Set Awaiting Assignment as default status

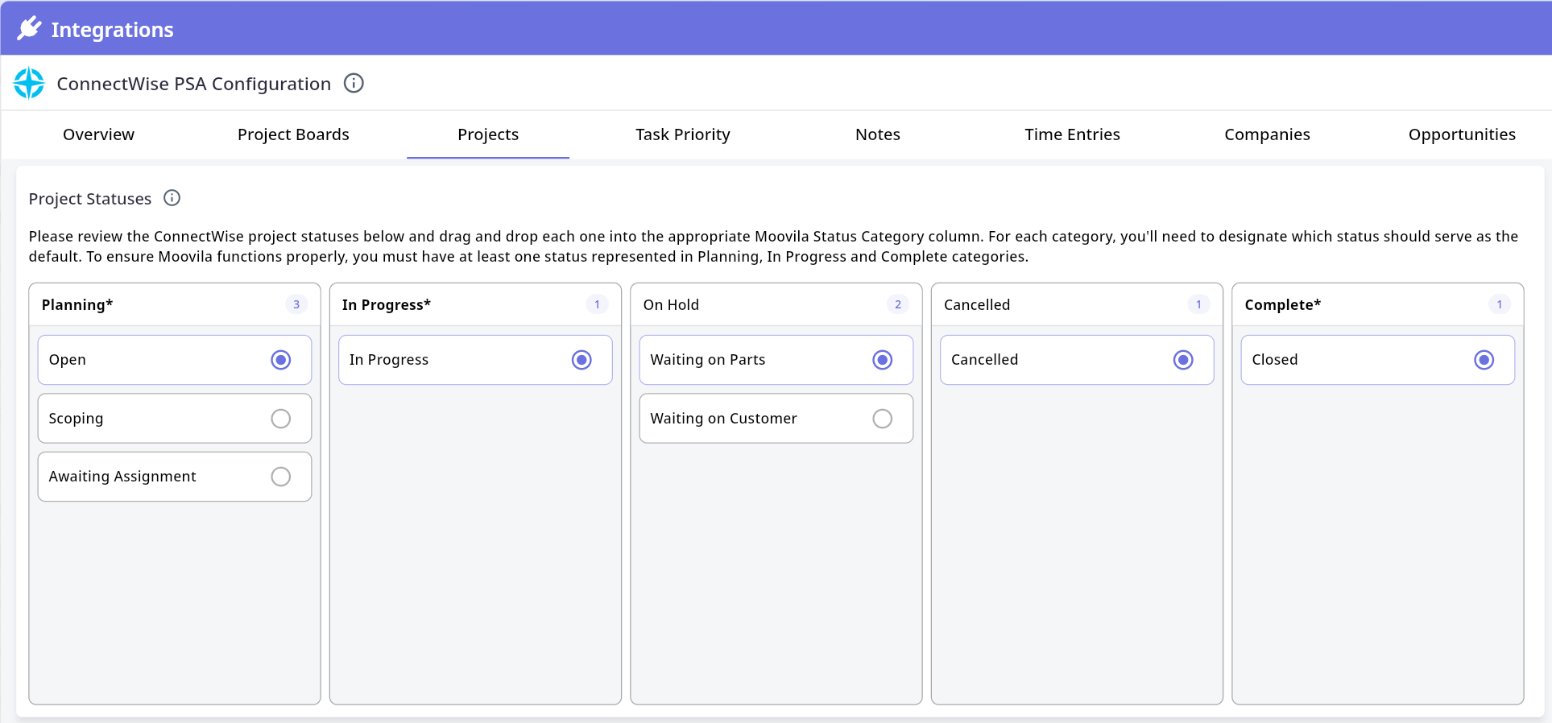point(281,477)
